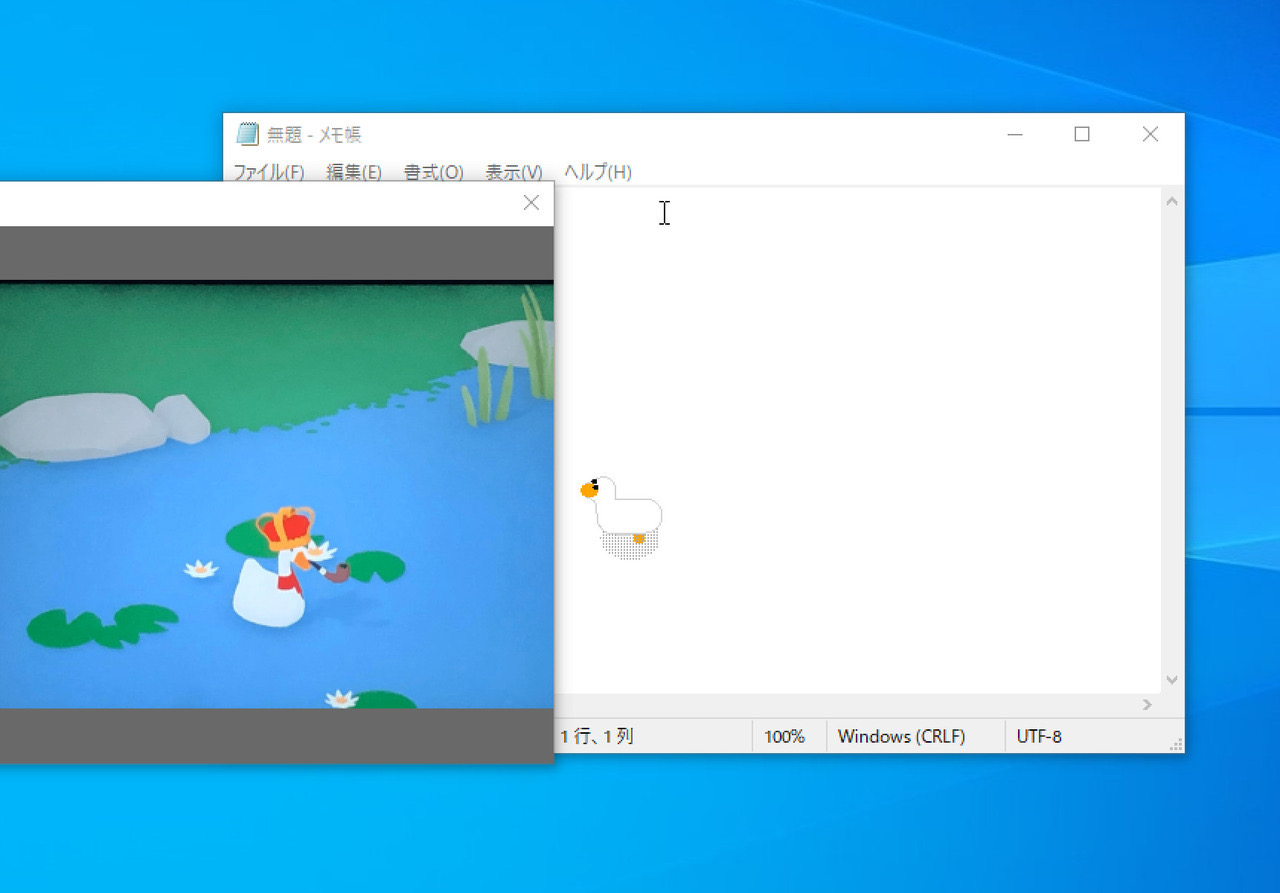
Task: Open the ファイル(F) menu in Notepad
Action: (269, 172)
